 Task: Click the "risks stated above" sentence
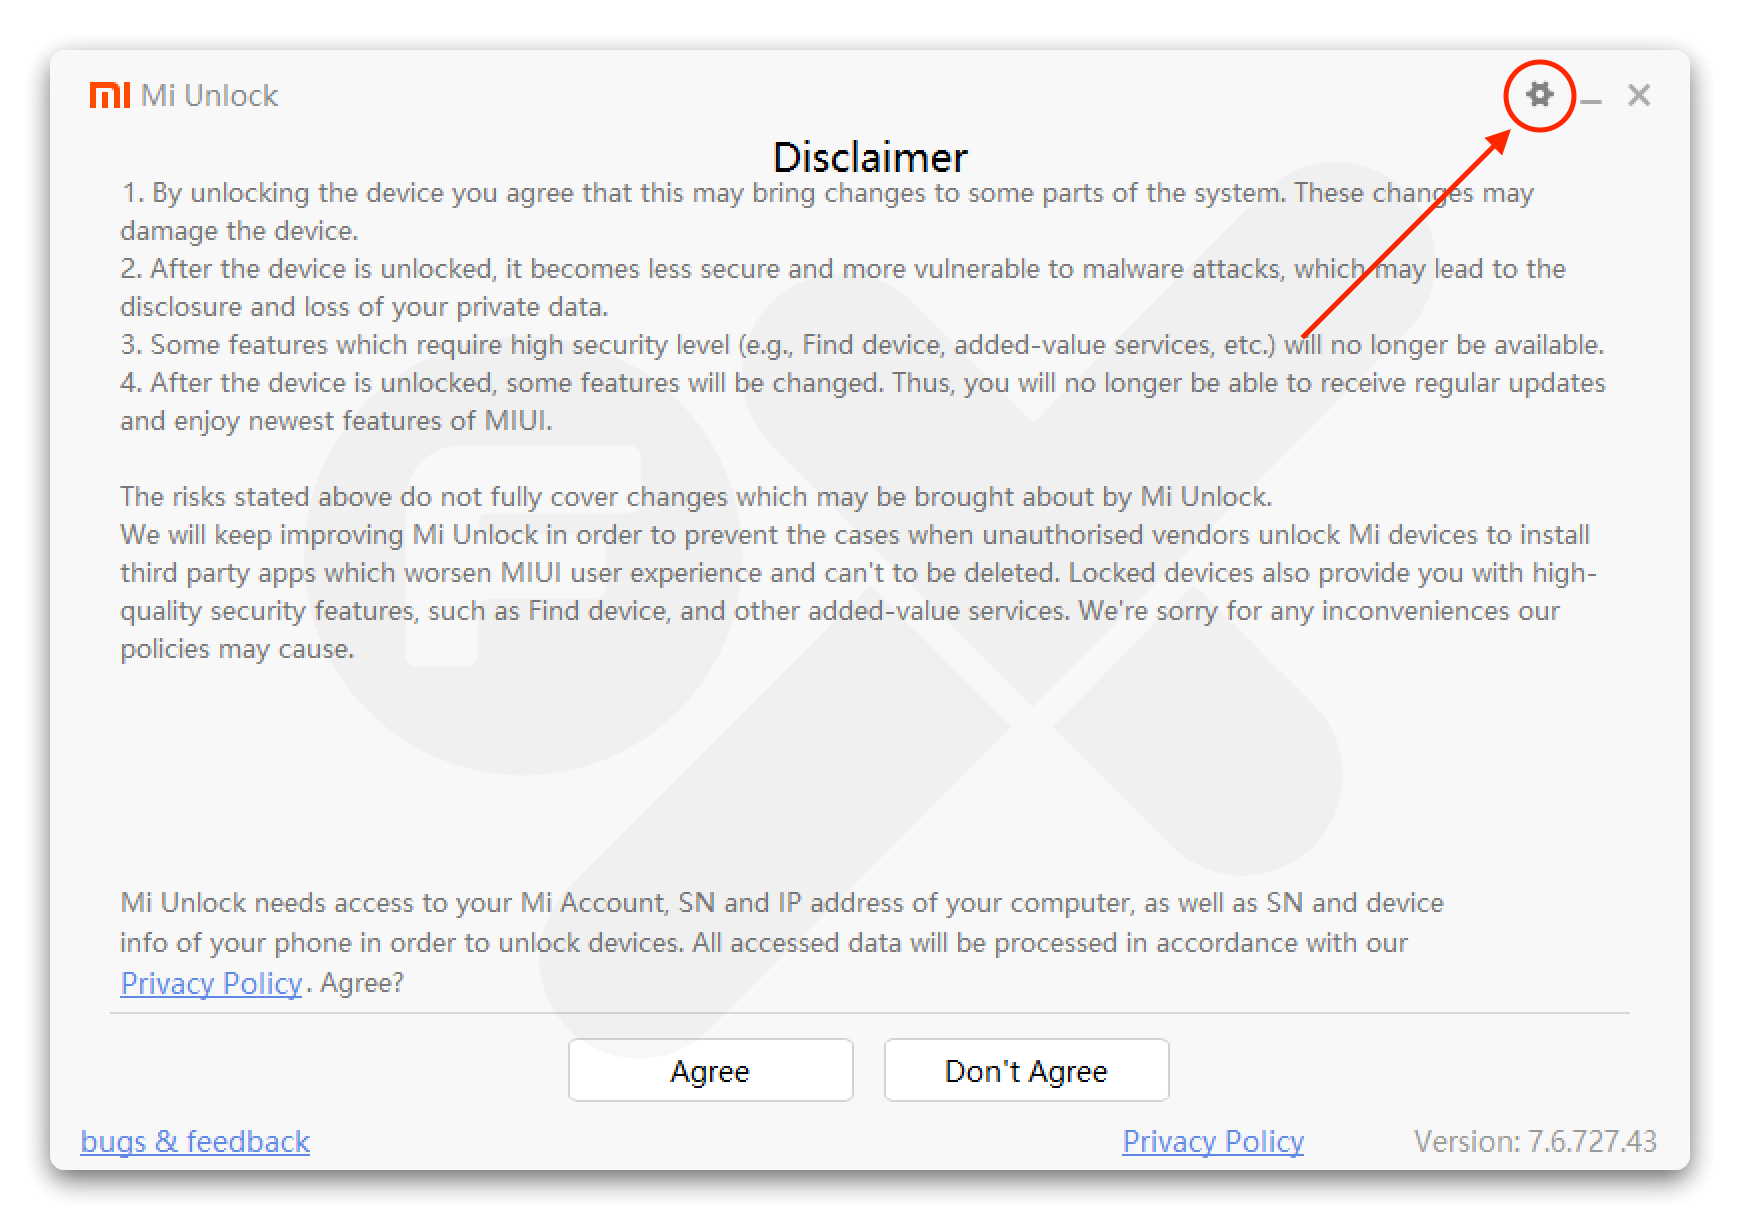[x=695, y=497]
